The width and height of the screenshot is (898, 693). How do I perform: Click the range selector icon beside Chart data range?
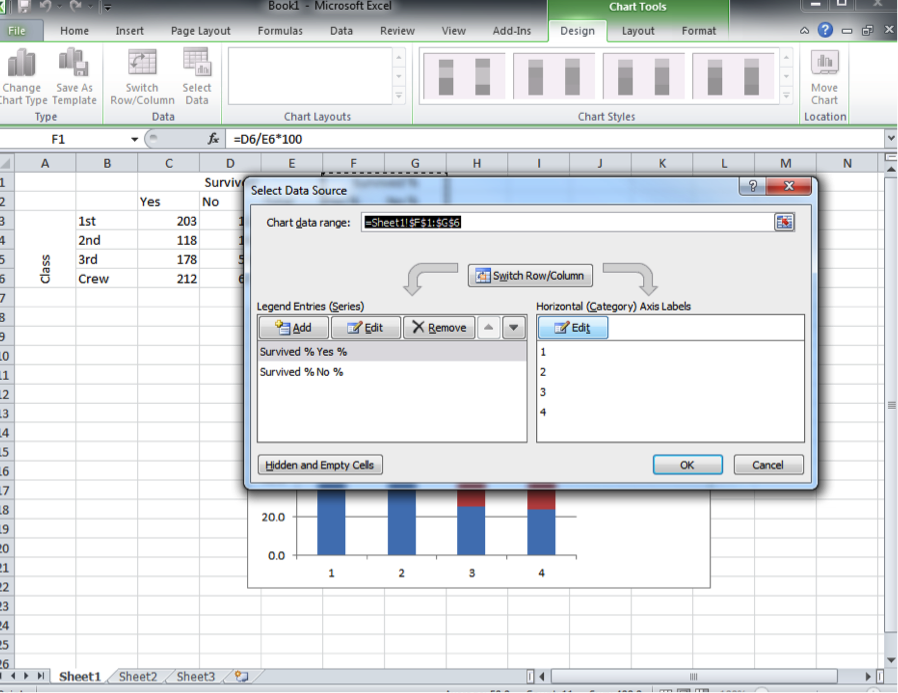click(x=784, y=222)
